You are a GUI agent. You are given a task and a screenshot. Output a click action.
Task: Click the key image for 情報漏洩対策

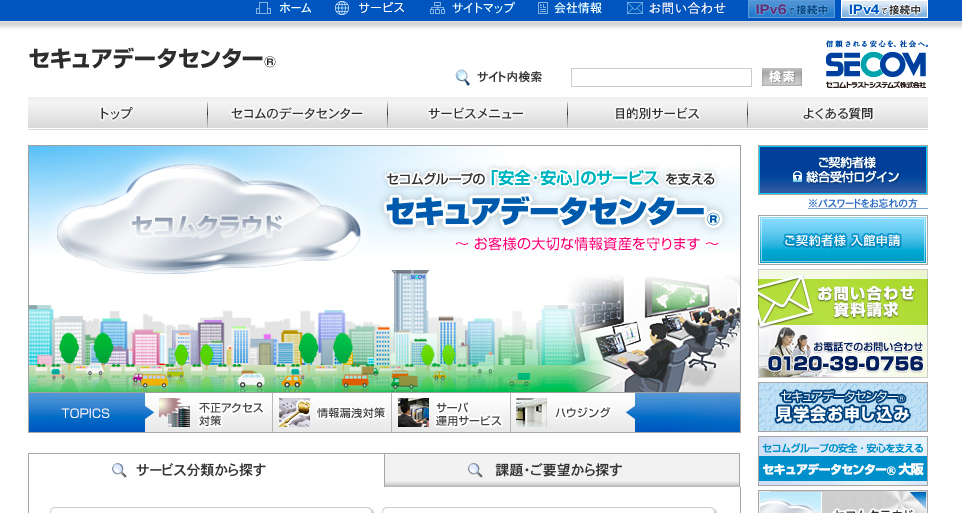click(x=294, y=412)
